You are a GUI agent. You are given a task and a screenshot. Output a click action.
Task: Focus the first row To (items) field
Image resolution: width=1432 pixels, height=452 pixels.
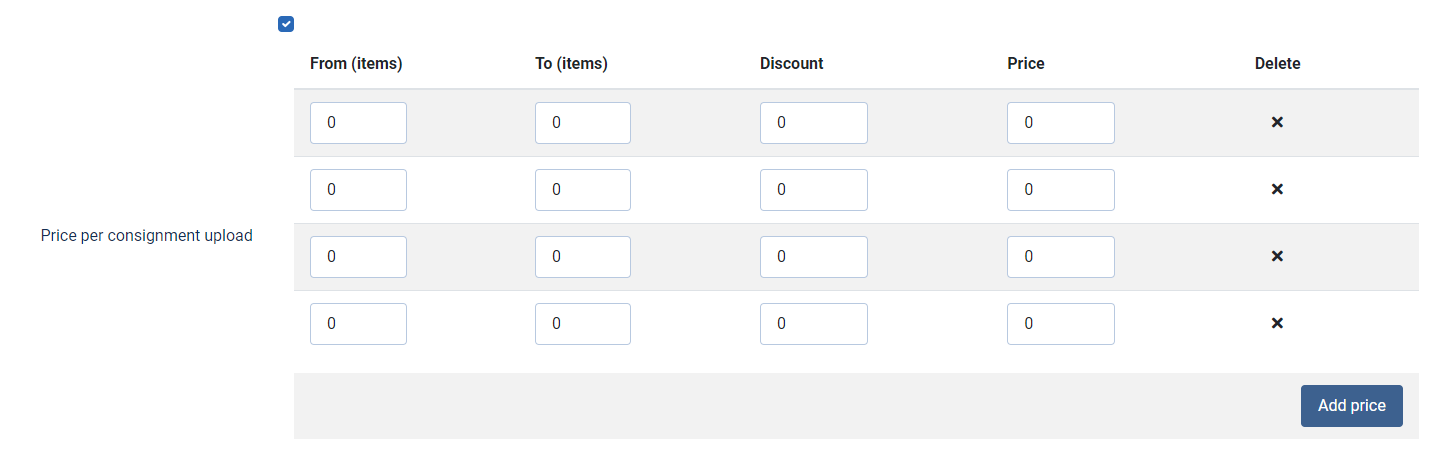[x=583, y=123]
